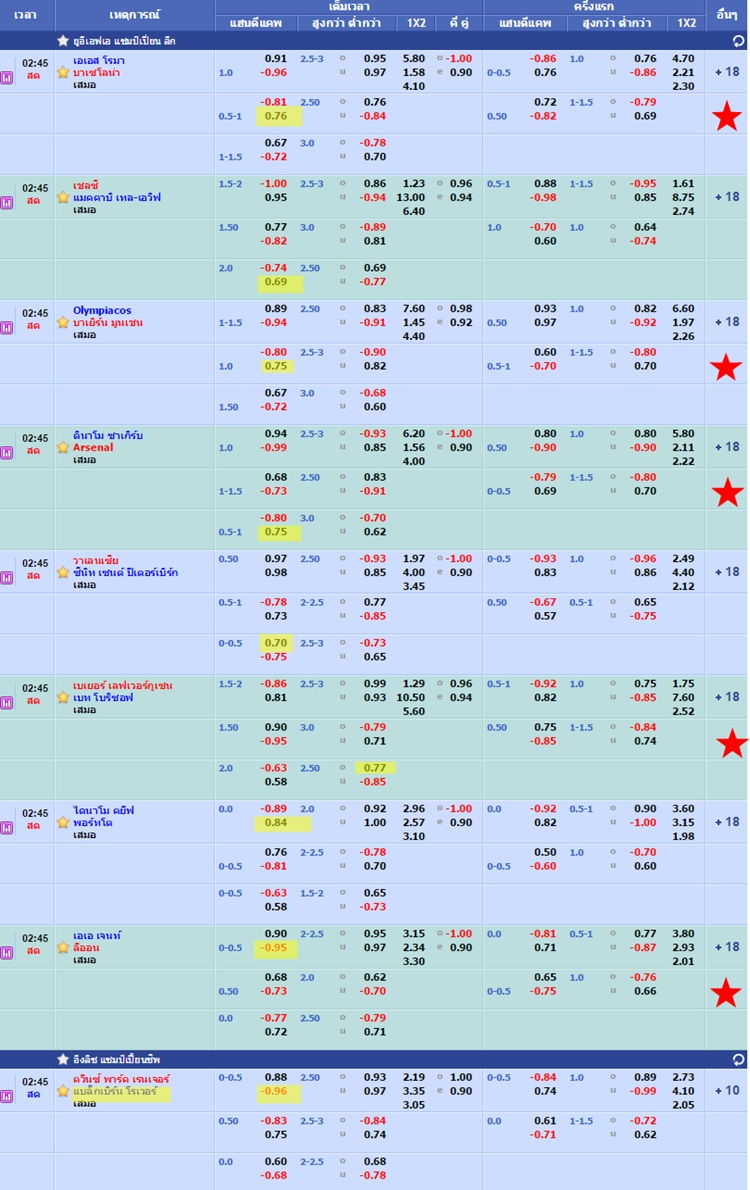Open stats icon for ควีนซ์ พาร์ค เรนเจอร์ match
The image size is (750, 1190).
[7, 1097]
